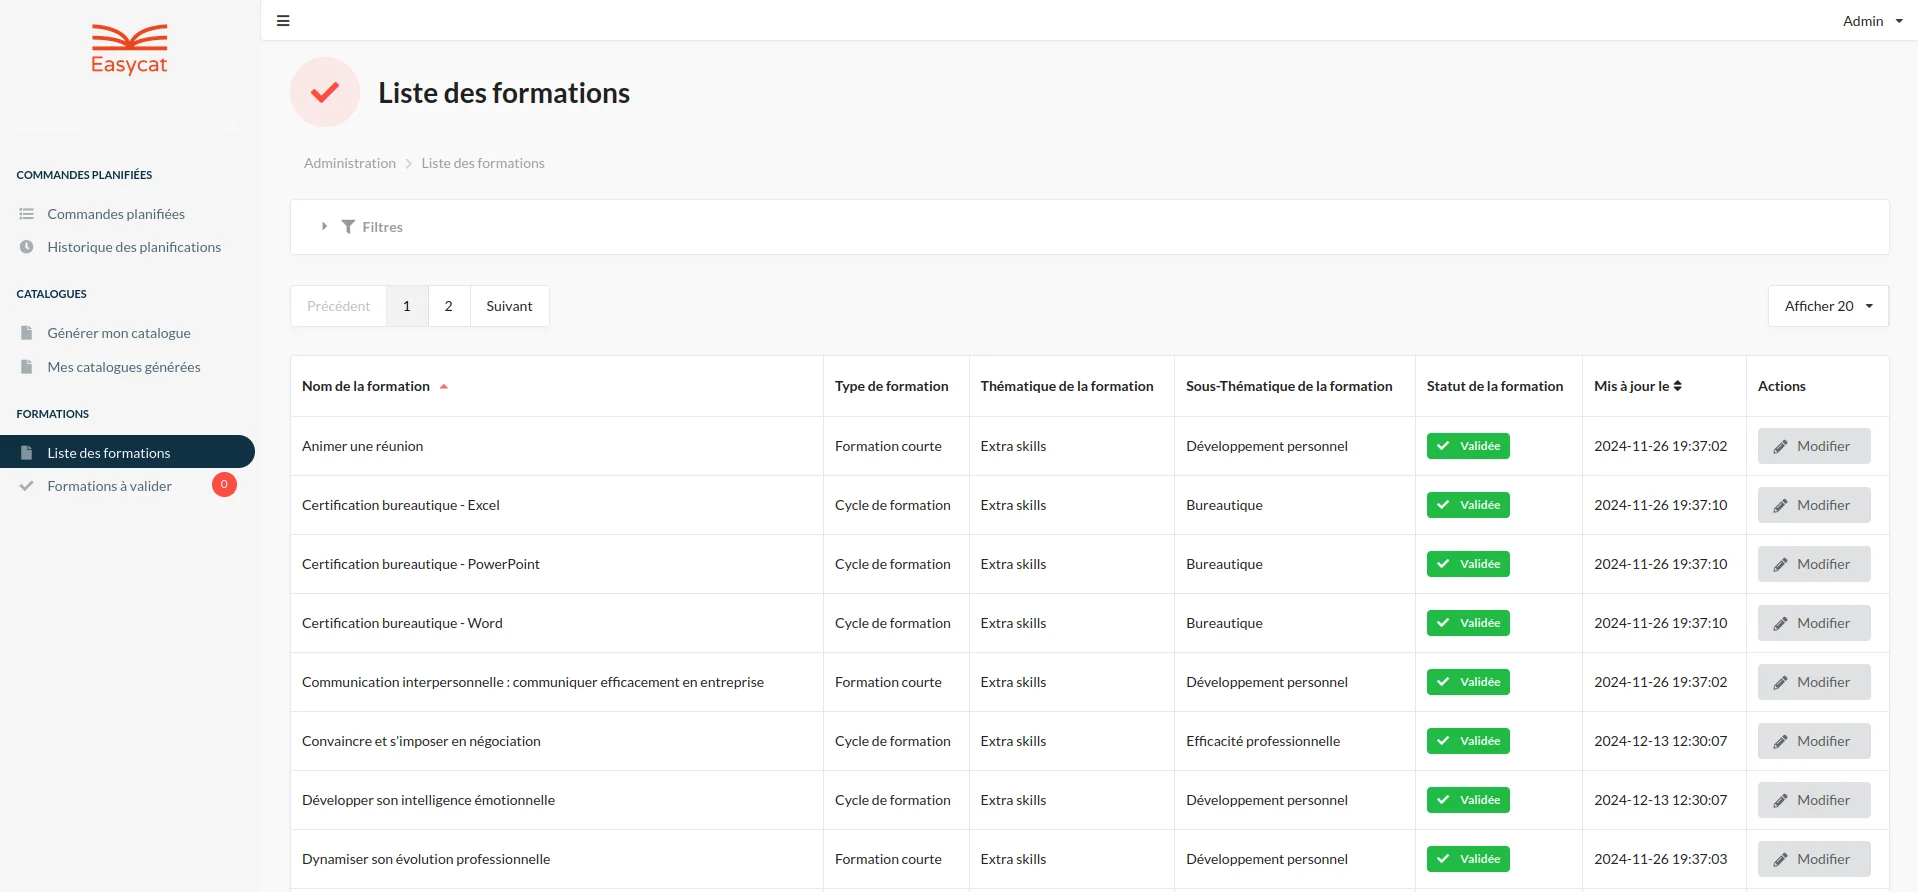
Task: Click Modifier for Certification bureautique - PowerPoint
Action: [1814, 564]
